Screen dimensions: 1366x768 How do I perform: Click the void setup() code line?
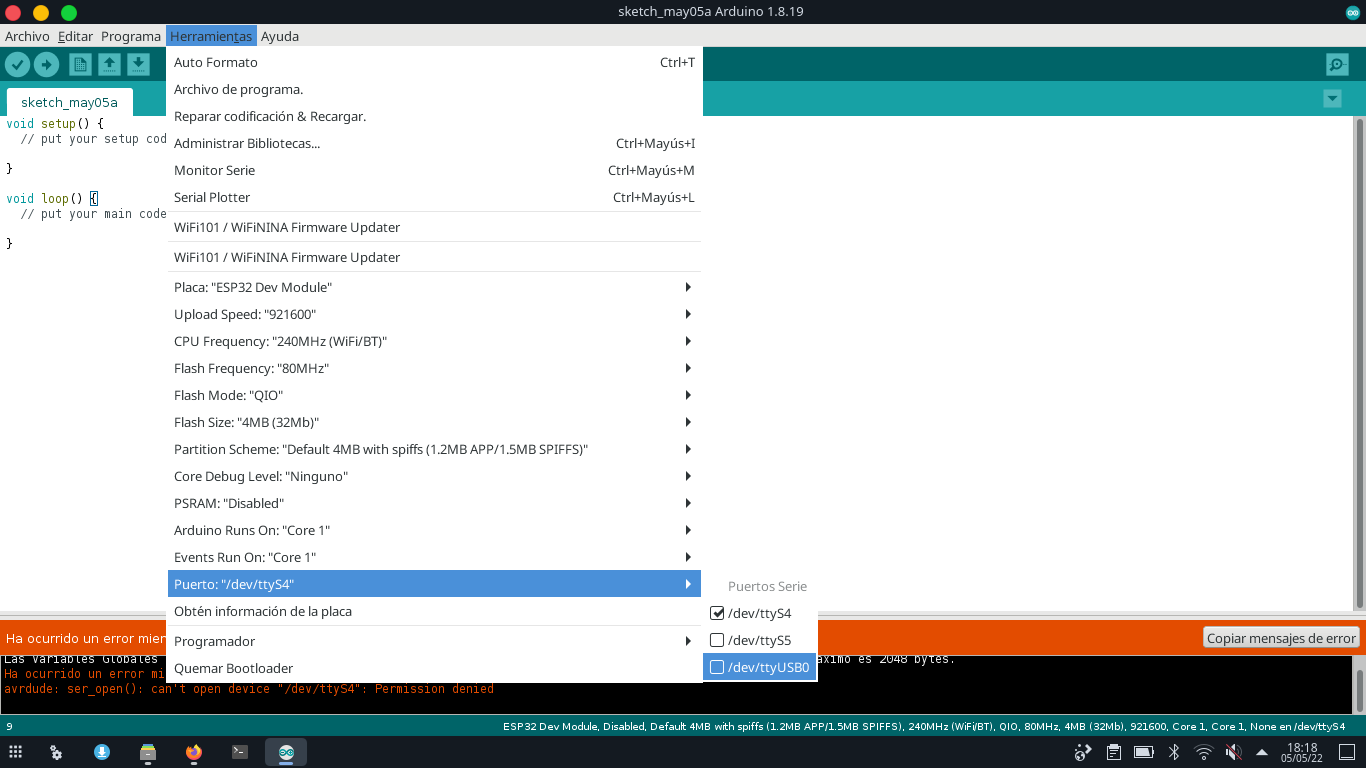click(55, 124)
